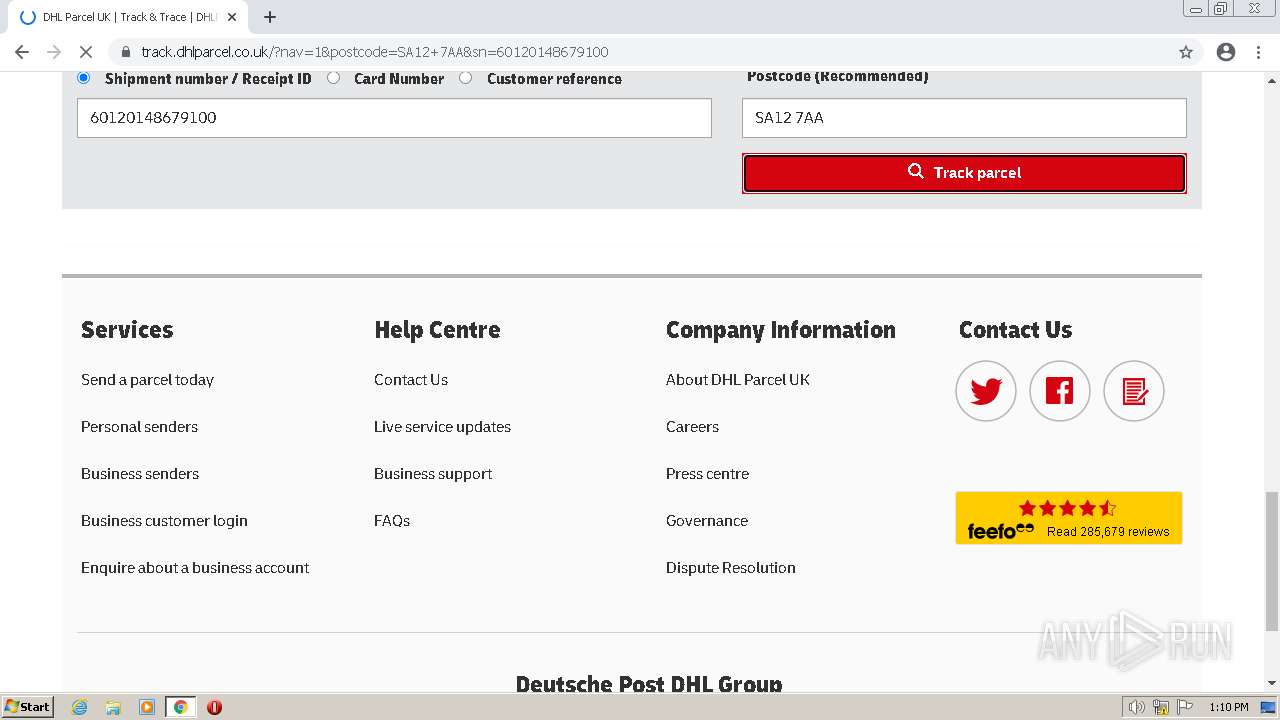Open Enquire about a business account

pos(195,568)
